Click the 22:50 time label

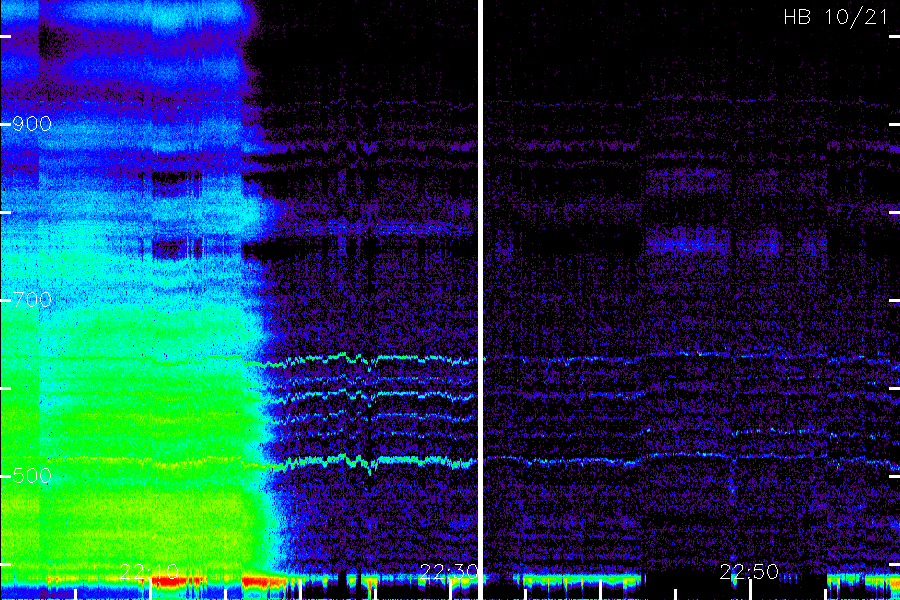click(749, 572)
